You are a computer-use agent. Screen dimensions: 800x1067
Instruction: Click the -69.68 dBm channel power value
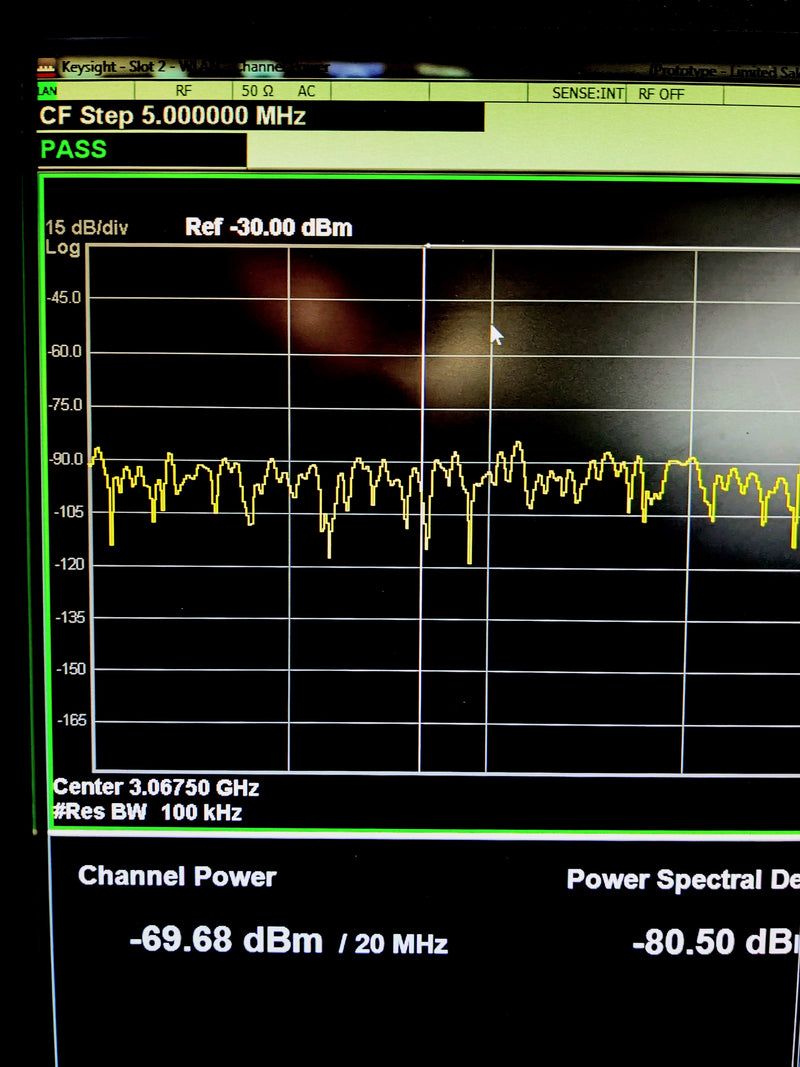[226, 940]
